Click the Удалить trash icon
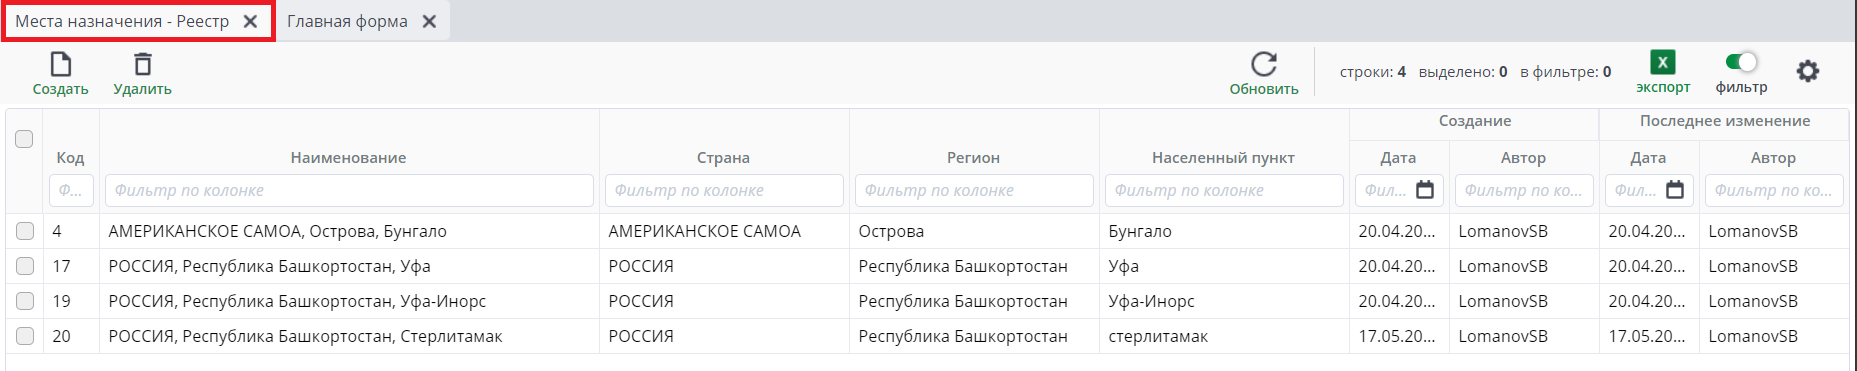Image resolution: width=1857 pixels, height=371 pixels. tap(143, 65)
